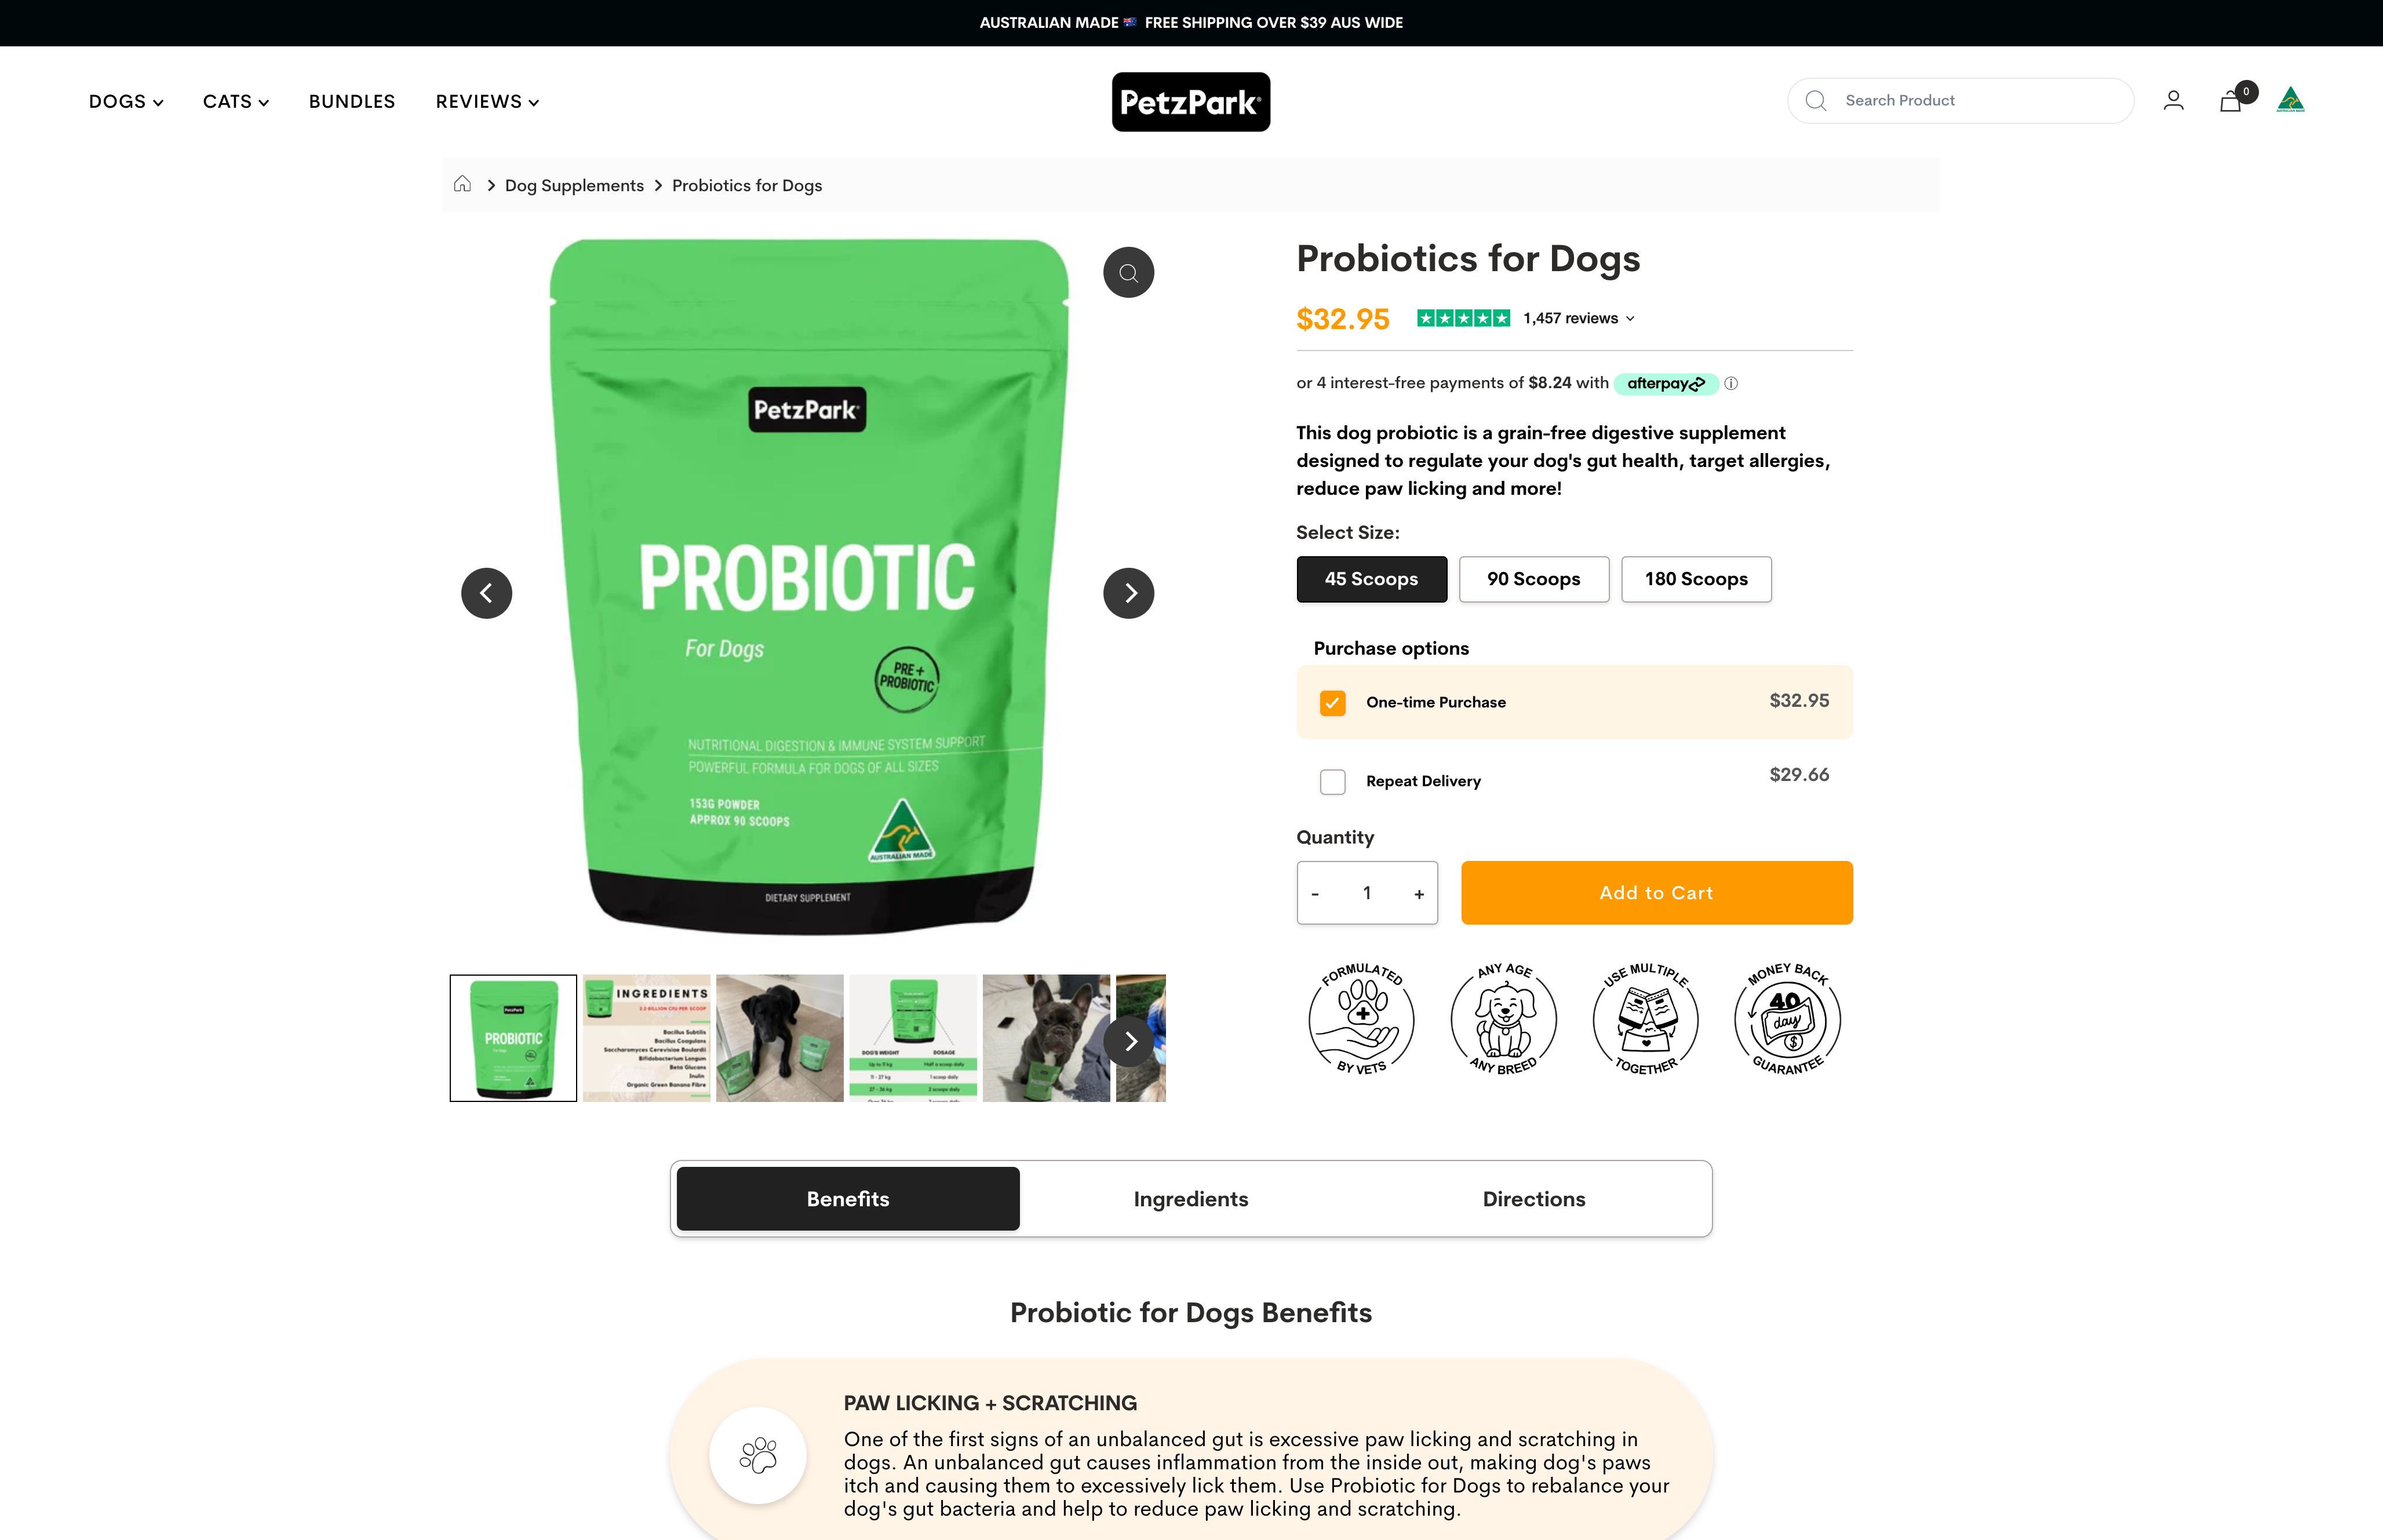The image size is (2383, 1540).
Task: Go to home via breadcrumb house icon
Action: [x=462, y=184]
